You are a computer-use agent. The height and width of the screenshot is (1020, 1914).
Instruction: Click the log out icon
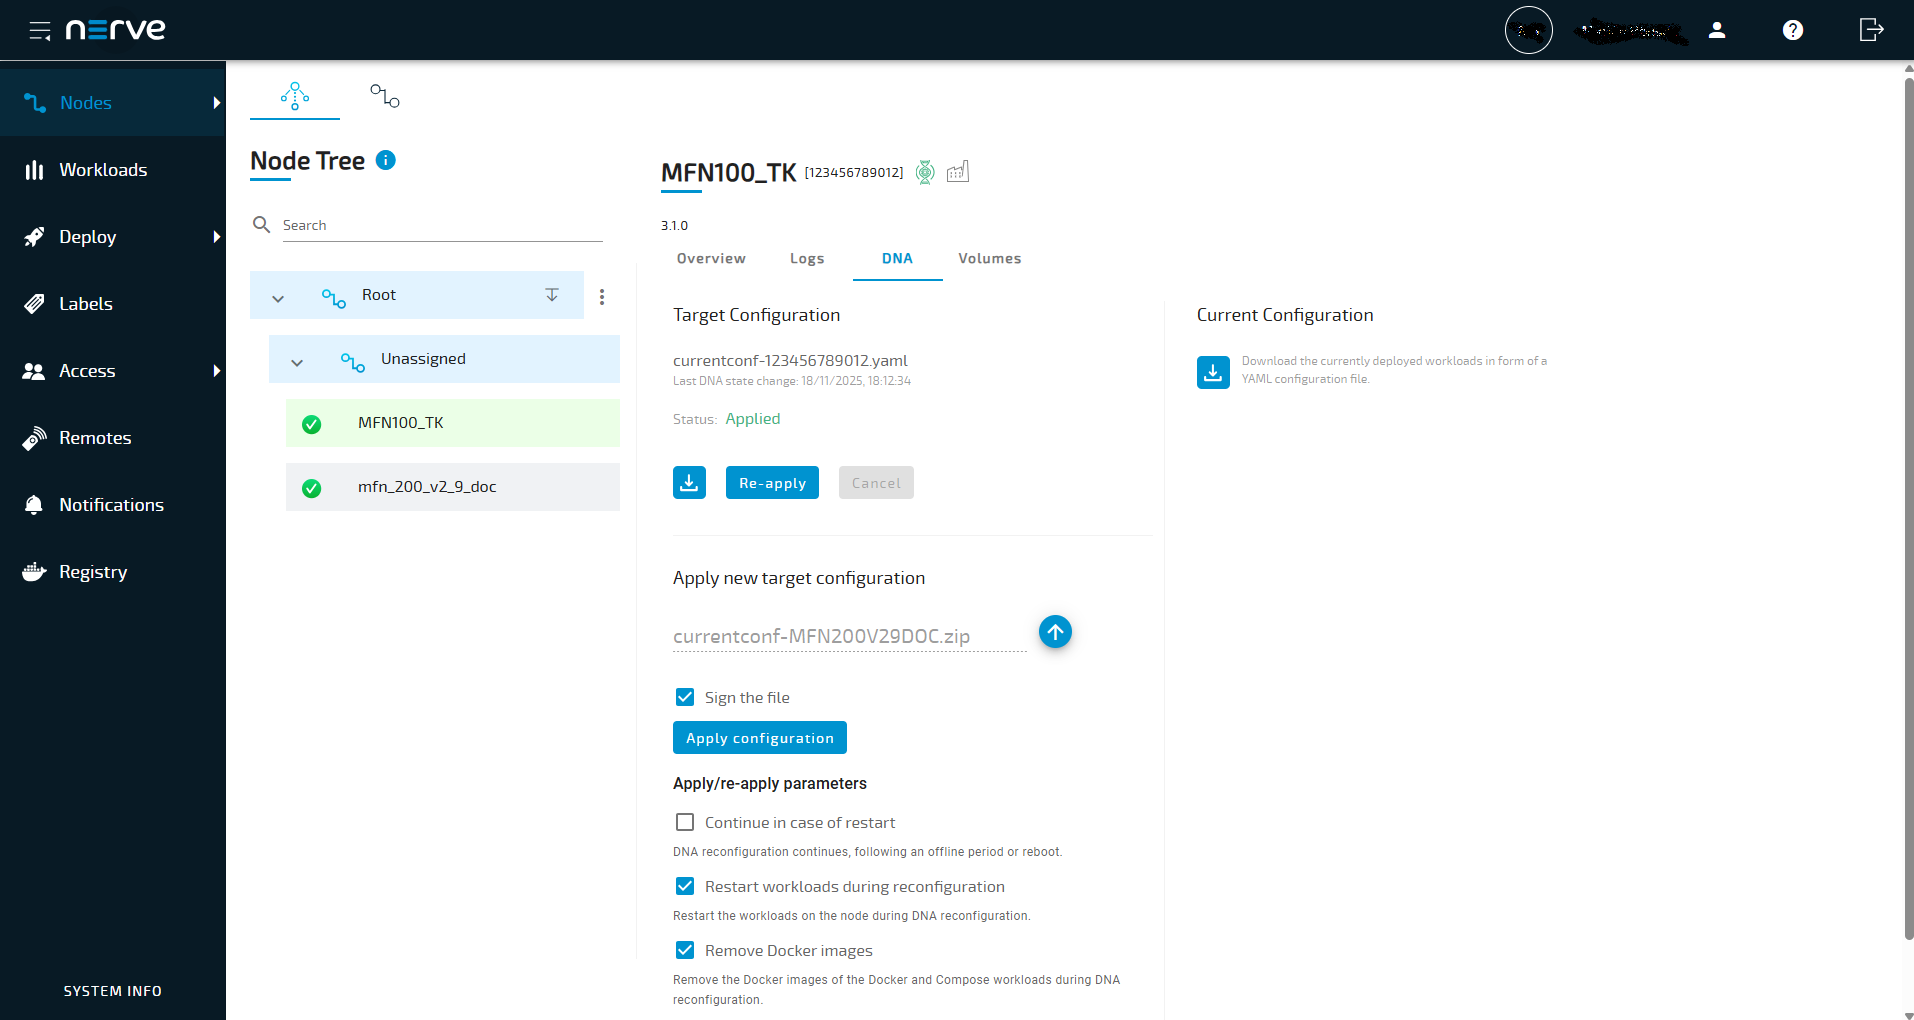(x=1871, y=30)
